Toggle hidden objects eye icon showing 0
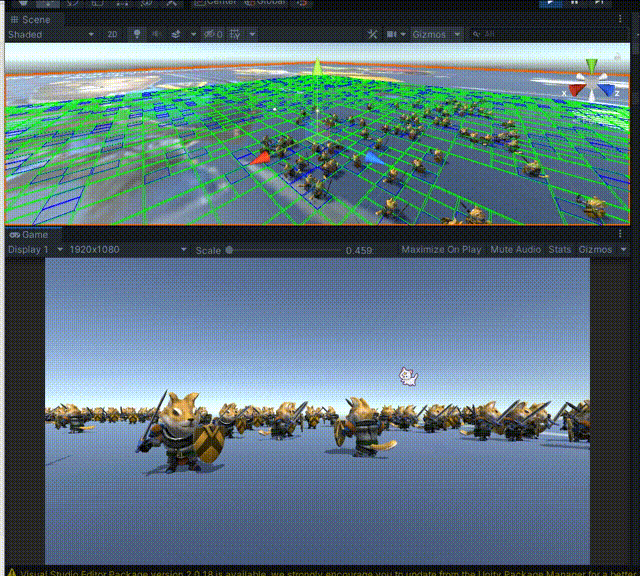This screenshot has width=640, height=576. click(213, 34)
